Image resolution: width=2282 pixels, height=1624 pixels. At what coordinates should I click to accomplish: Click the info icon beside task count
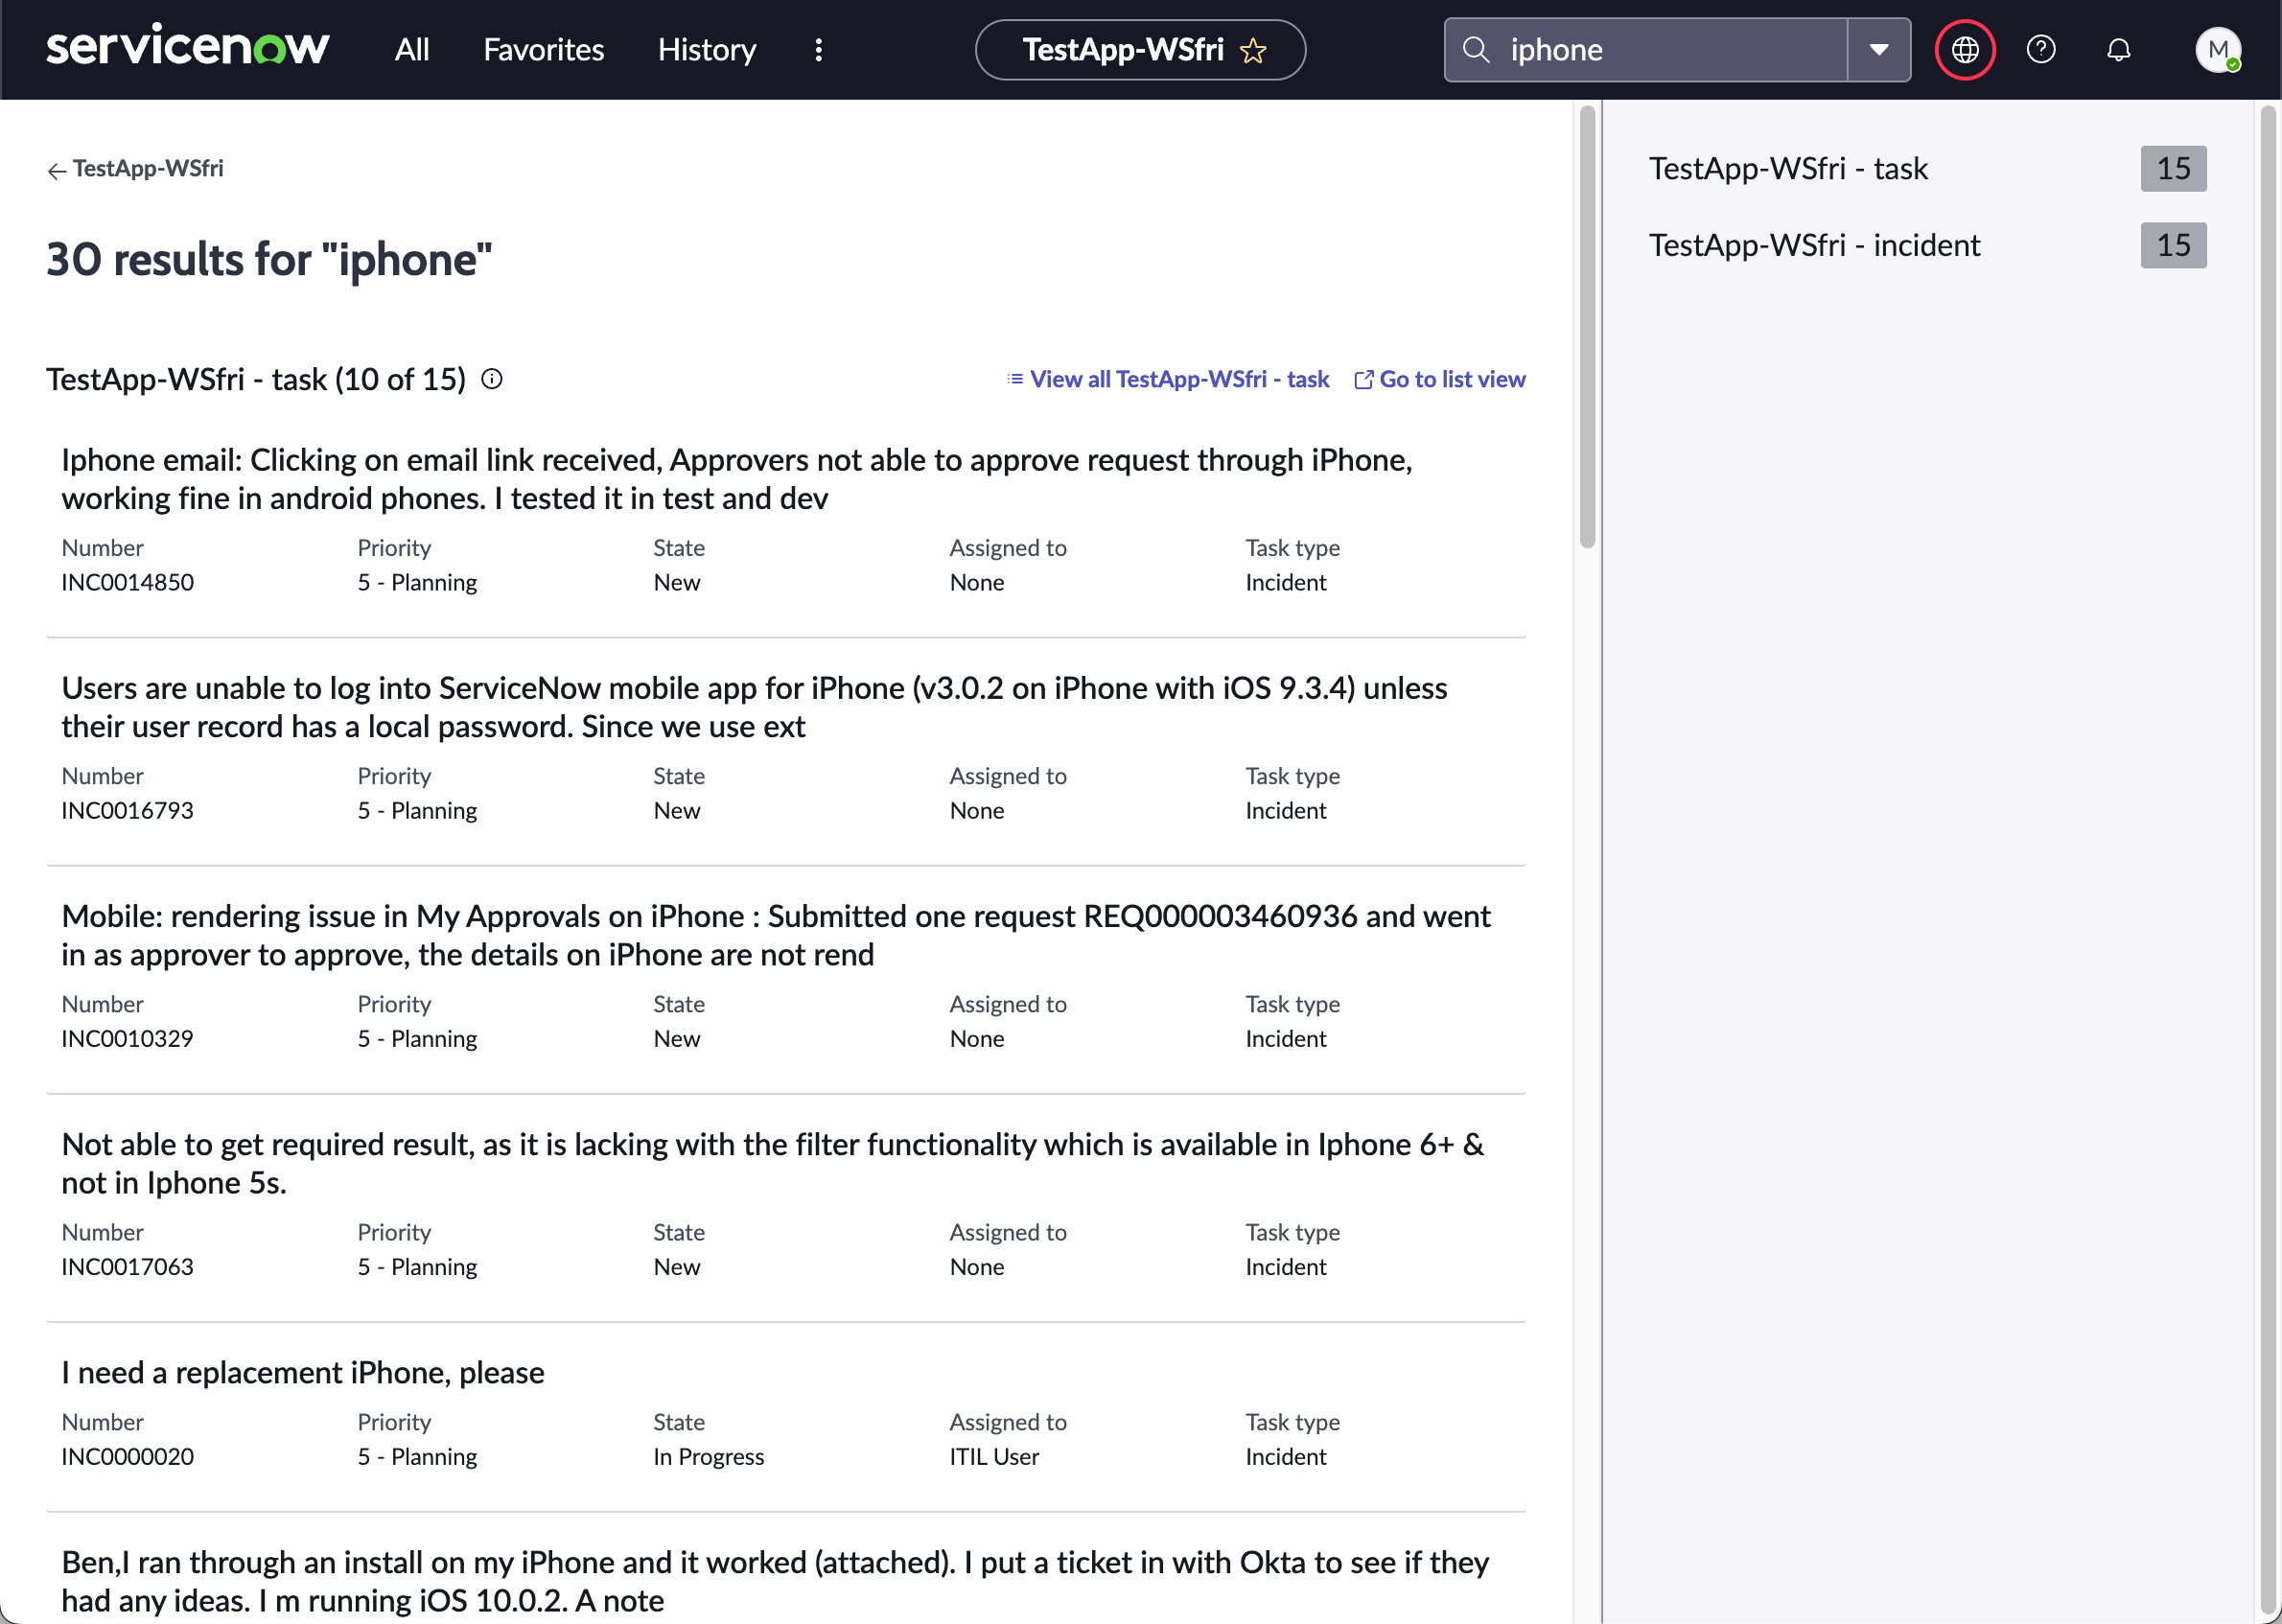pos(491,379)
